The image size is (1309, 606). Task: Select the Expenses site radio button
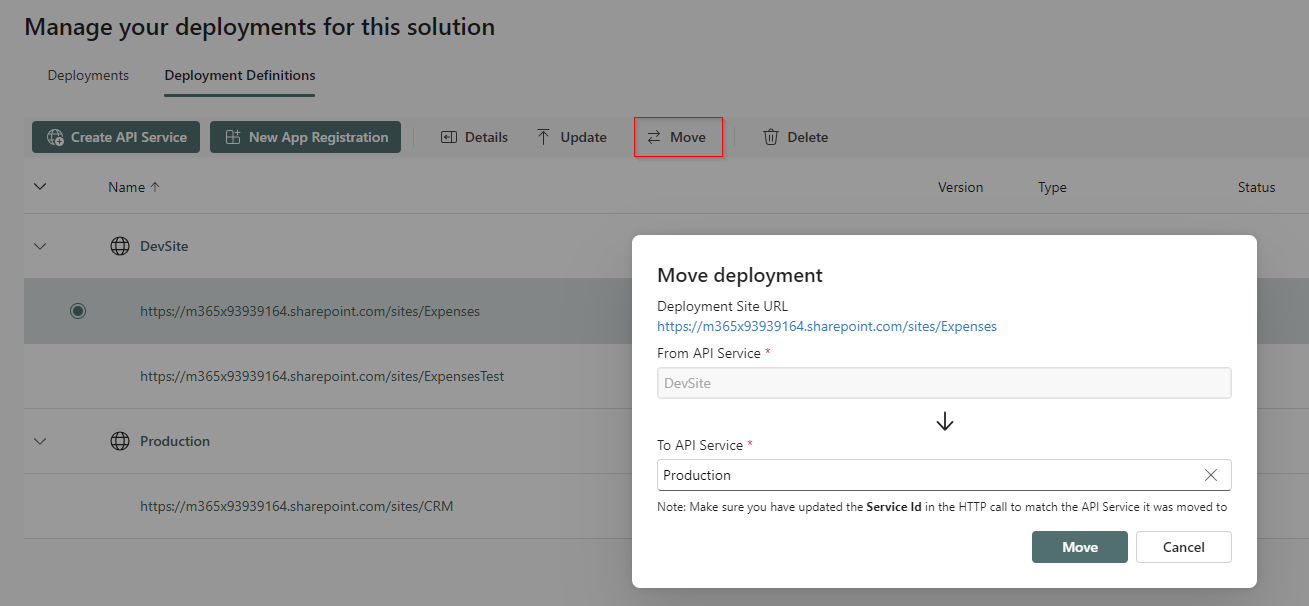[x=78, y=311]
